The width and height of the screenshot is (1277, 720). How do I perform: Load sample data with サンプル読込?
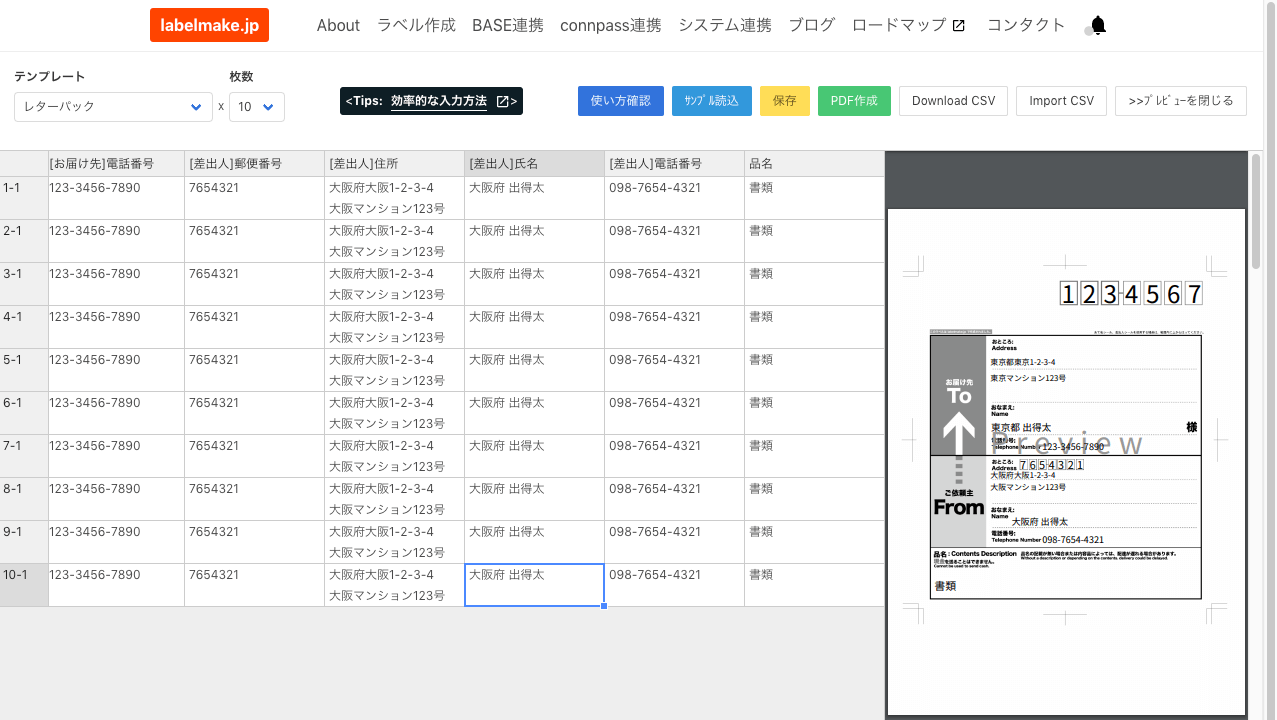711,101
